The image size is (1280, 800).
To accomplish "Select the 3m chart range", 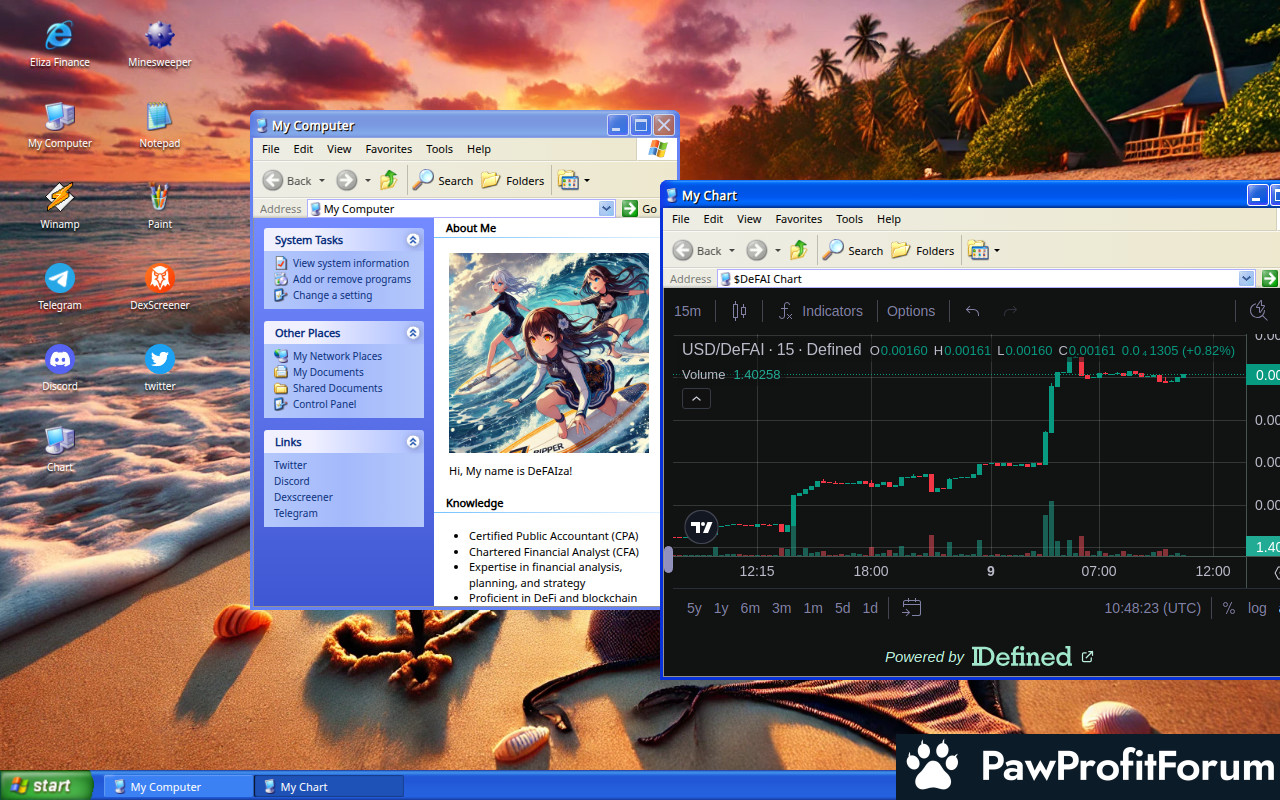I will 782,608.
